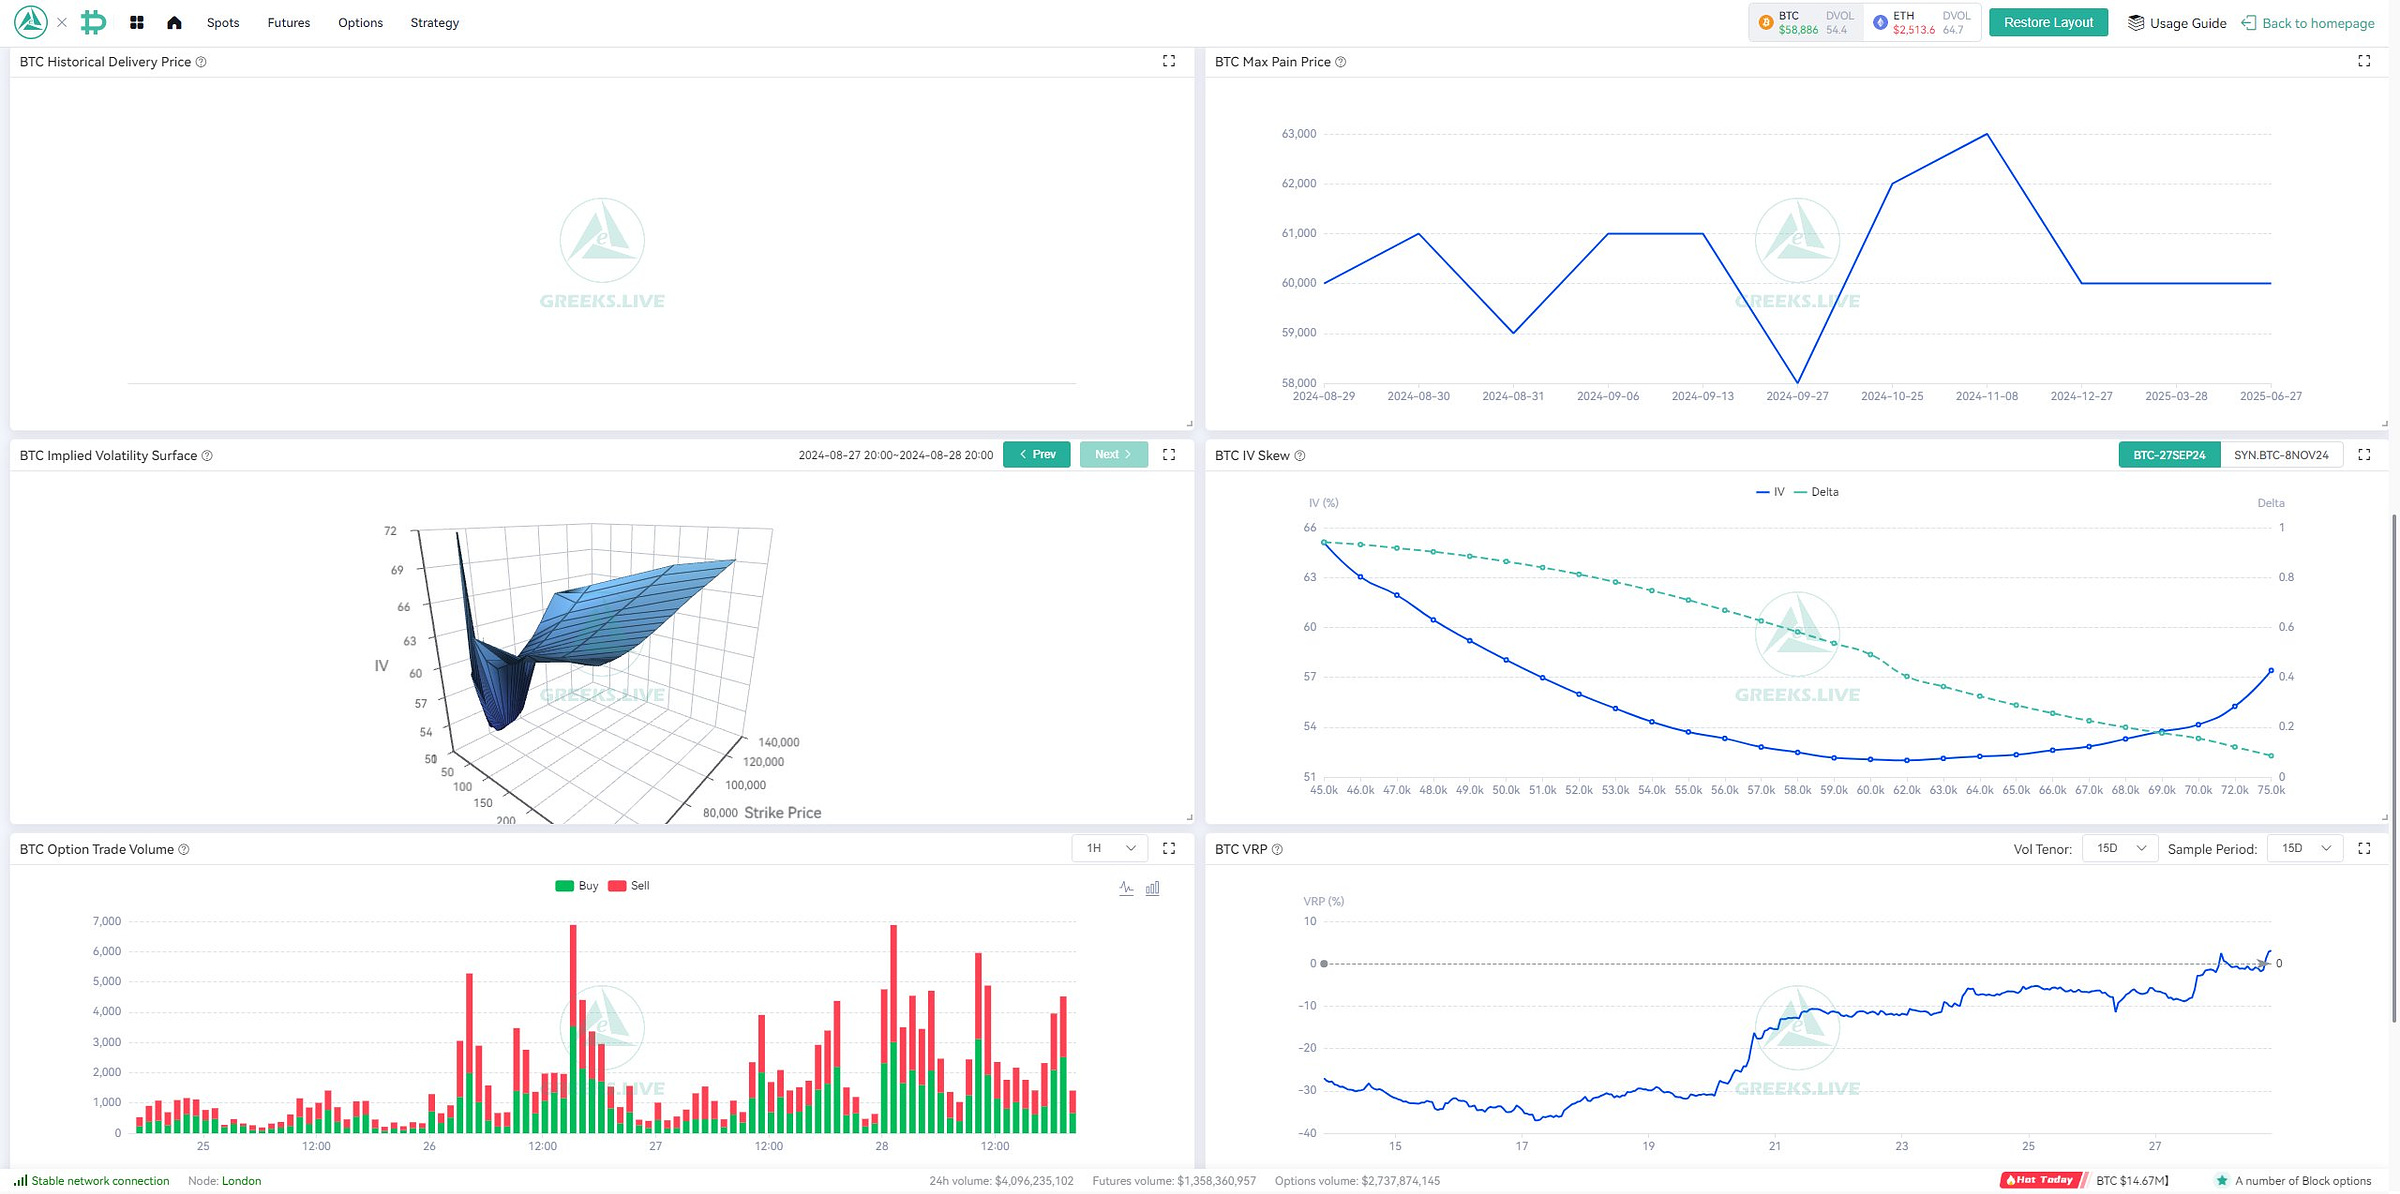
Task: Click the star icon by block options news
Action: pos(2222,1181)
